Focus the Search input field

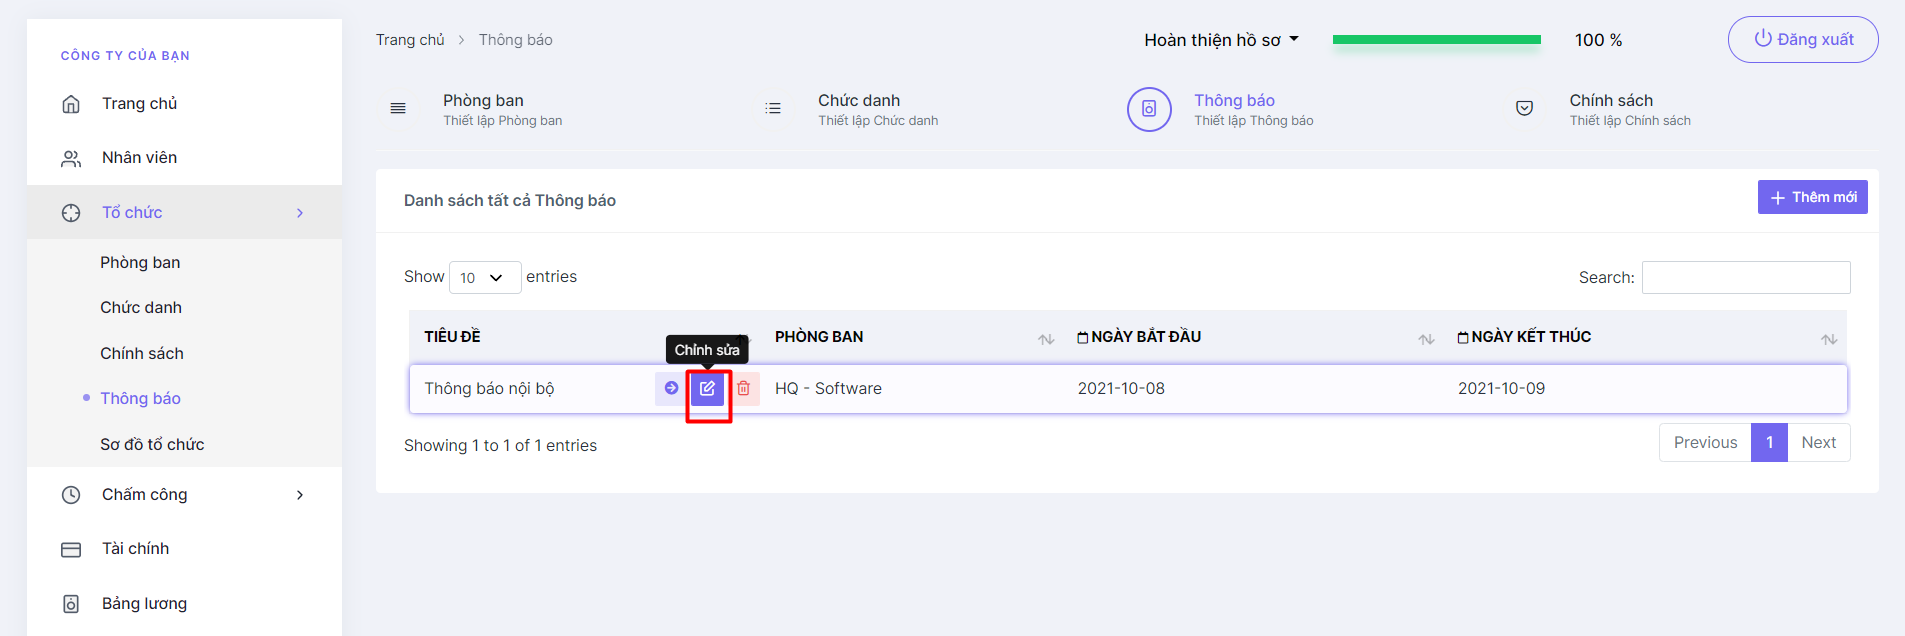coord(1746,277)
